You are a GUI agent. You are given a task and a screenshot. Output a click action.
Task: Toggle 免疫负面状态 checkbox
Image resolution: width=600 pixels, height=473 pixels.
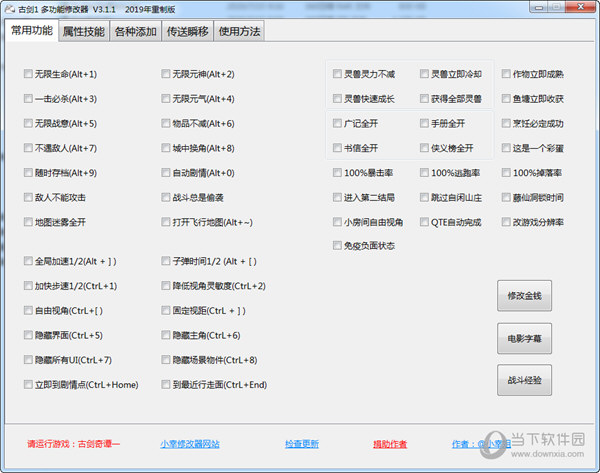tap(337, 246)
